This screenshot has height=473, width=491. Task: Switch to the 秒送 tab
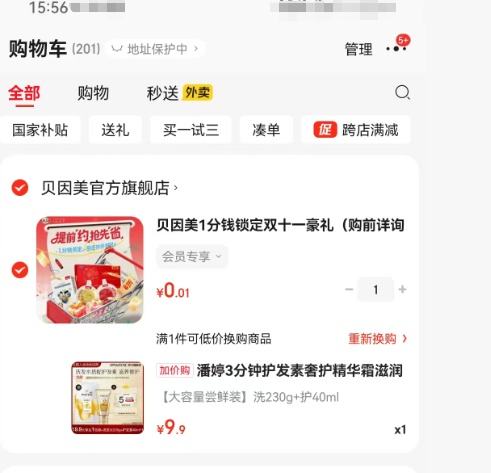click(163, 93)
